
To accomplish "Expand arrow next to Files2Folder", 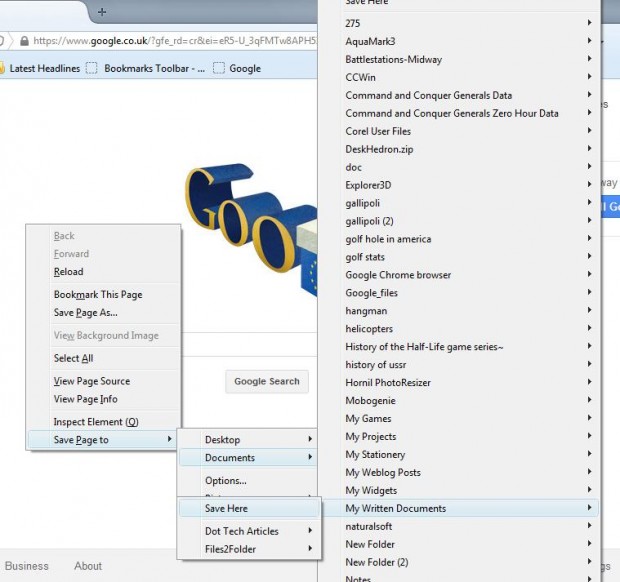I will (x=310, y=548).
